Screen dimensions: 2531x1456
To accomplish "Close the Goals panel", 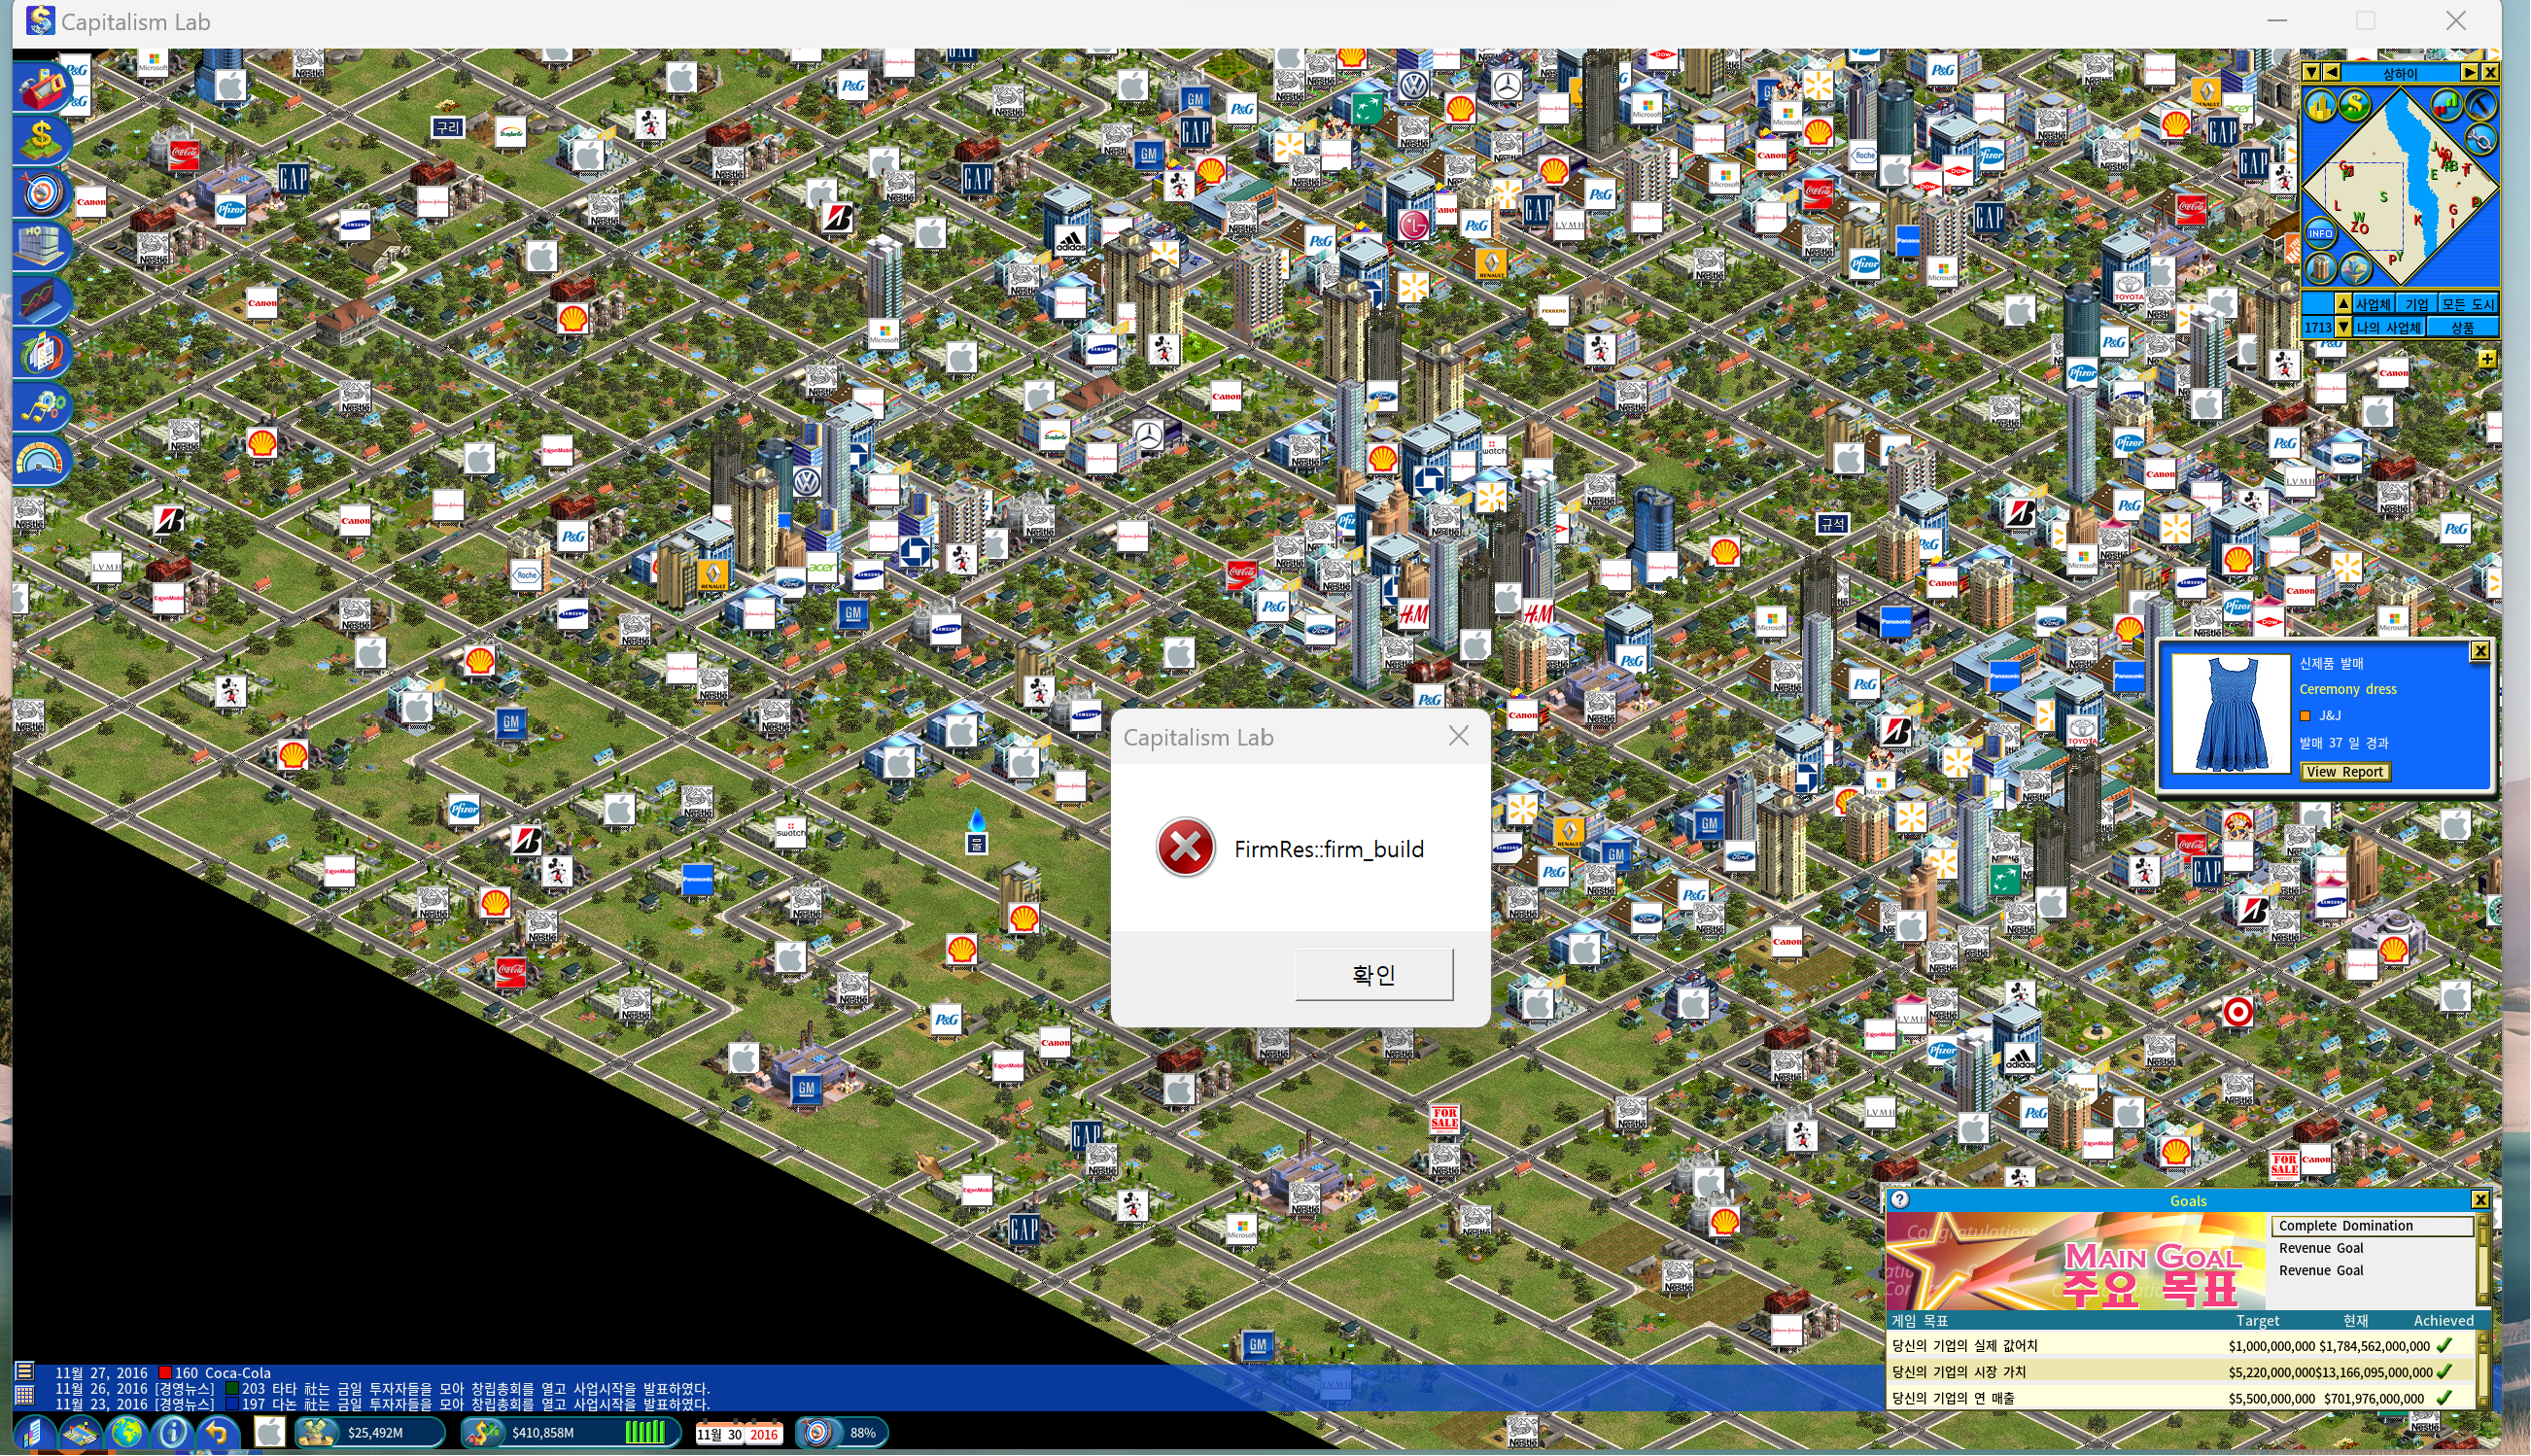I will click(2480, 1200).
